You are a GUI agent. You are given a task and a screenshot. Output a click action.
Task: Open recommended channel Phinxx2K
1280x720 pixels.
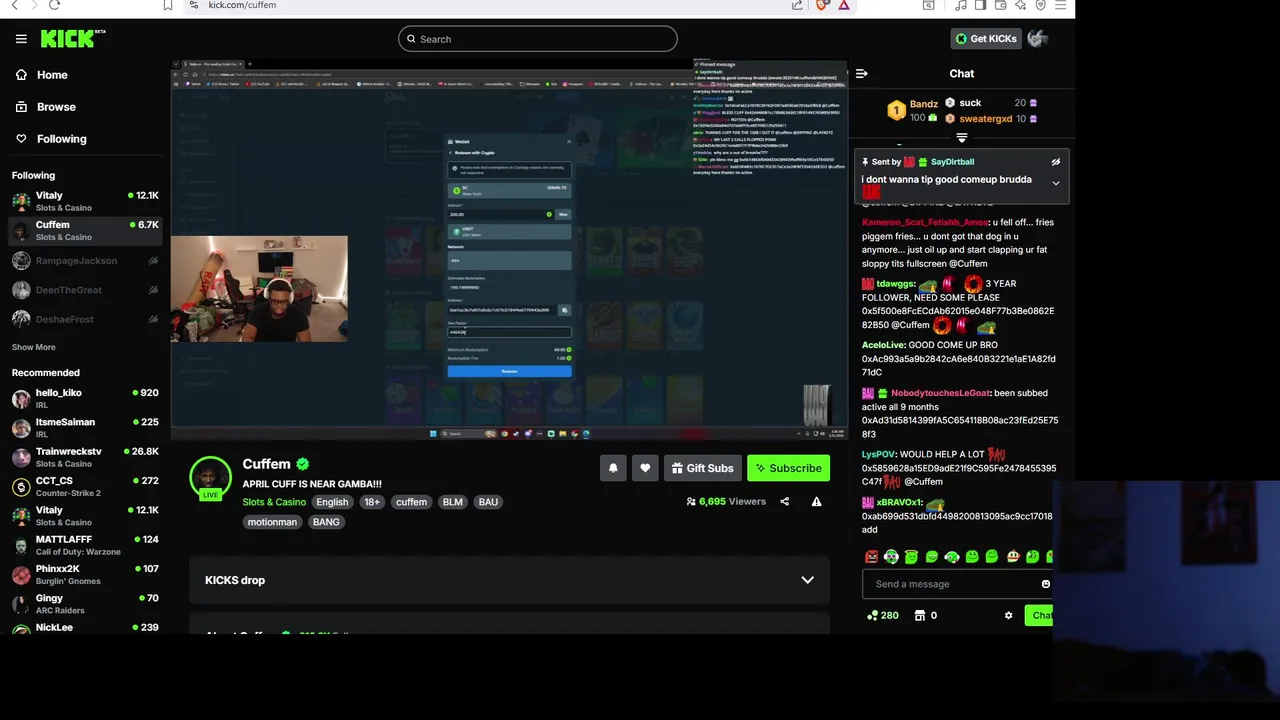tap(84, 575)
